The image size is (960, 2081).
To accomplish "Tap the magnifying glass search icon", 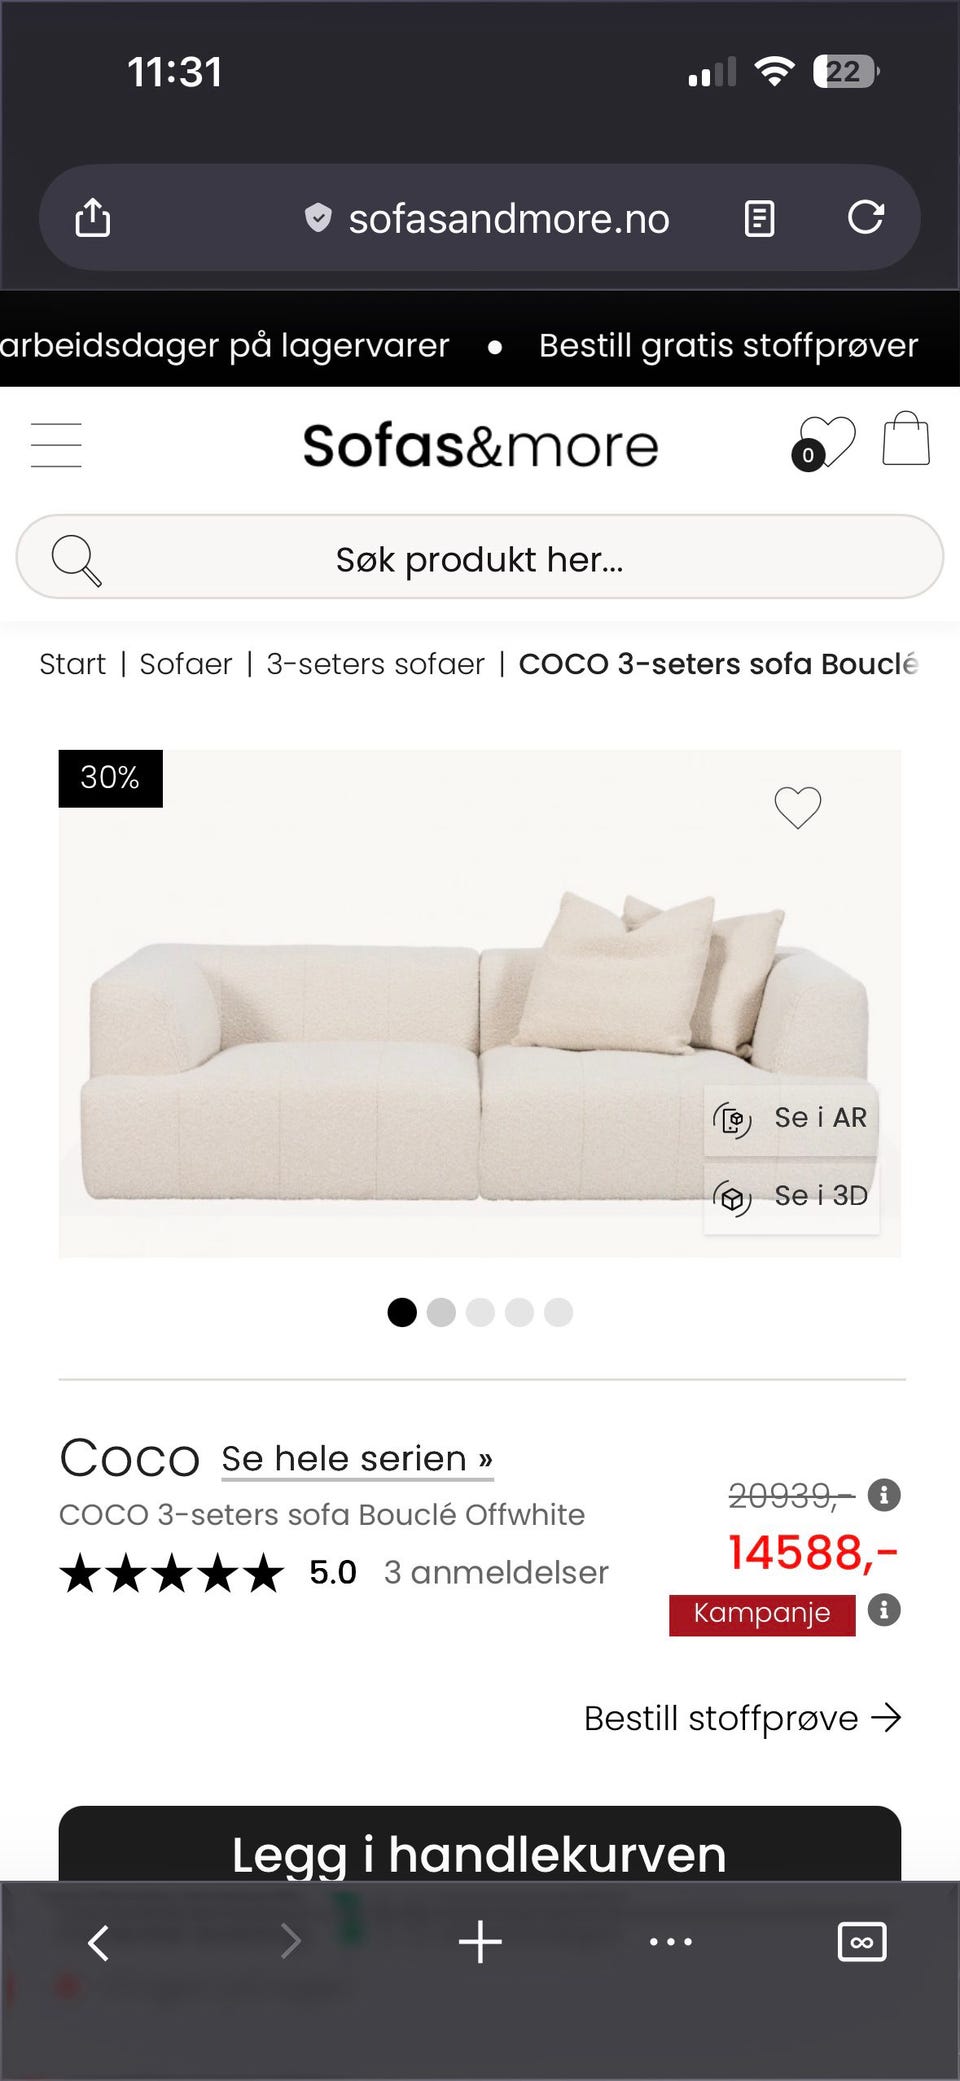I will click(77, 559).
